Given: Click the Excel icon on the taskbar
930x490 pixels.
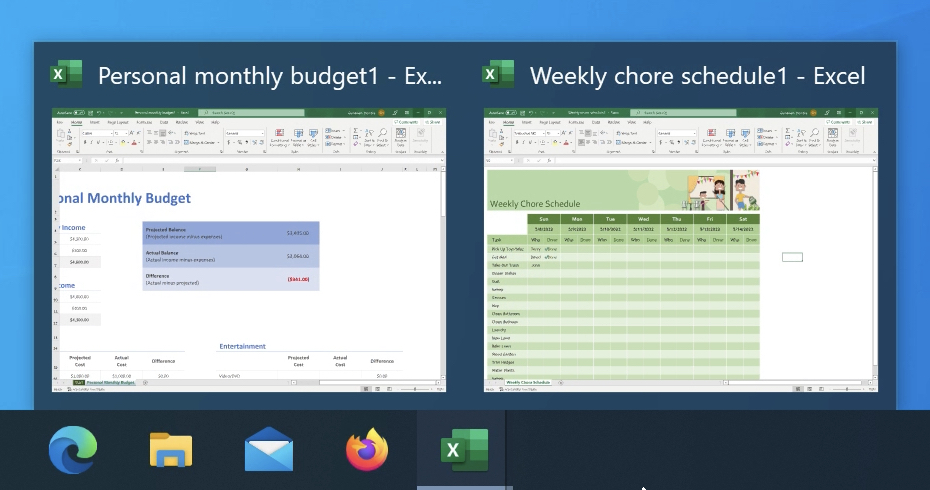Looking at the screenshot, I should point(464,451).
